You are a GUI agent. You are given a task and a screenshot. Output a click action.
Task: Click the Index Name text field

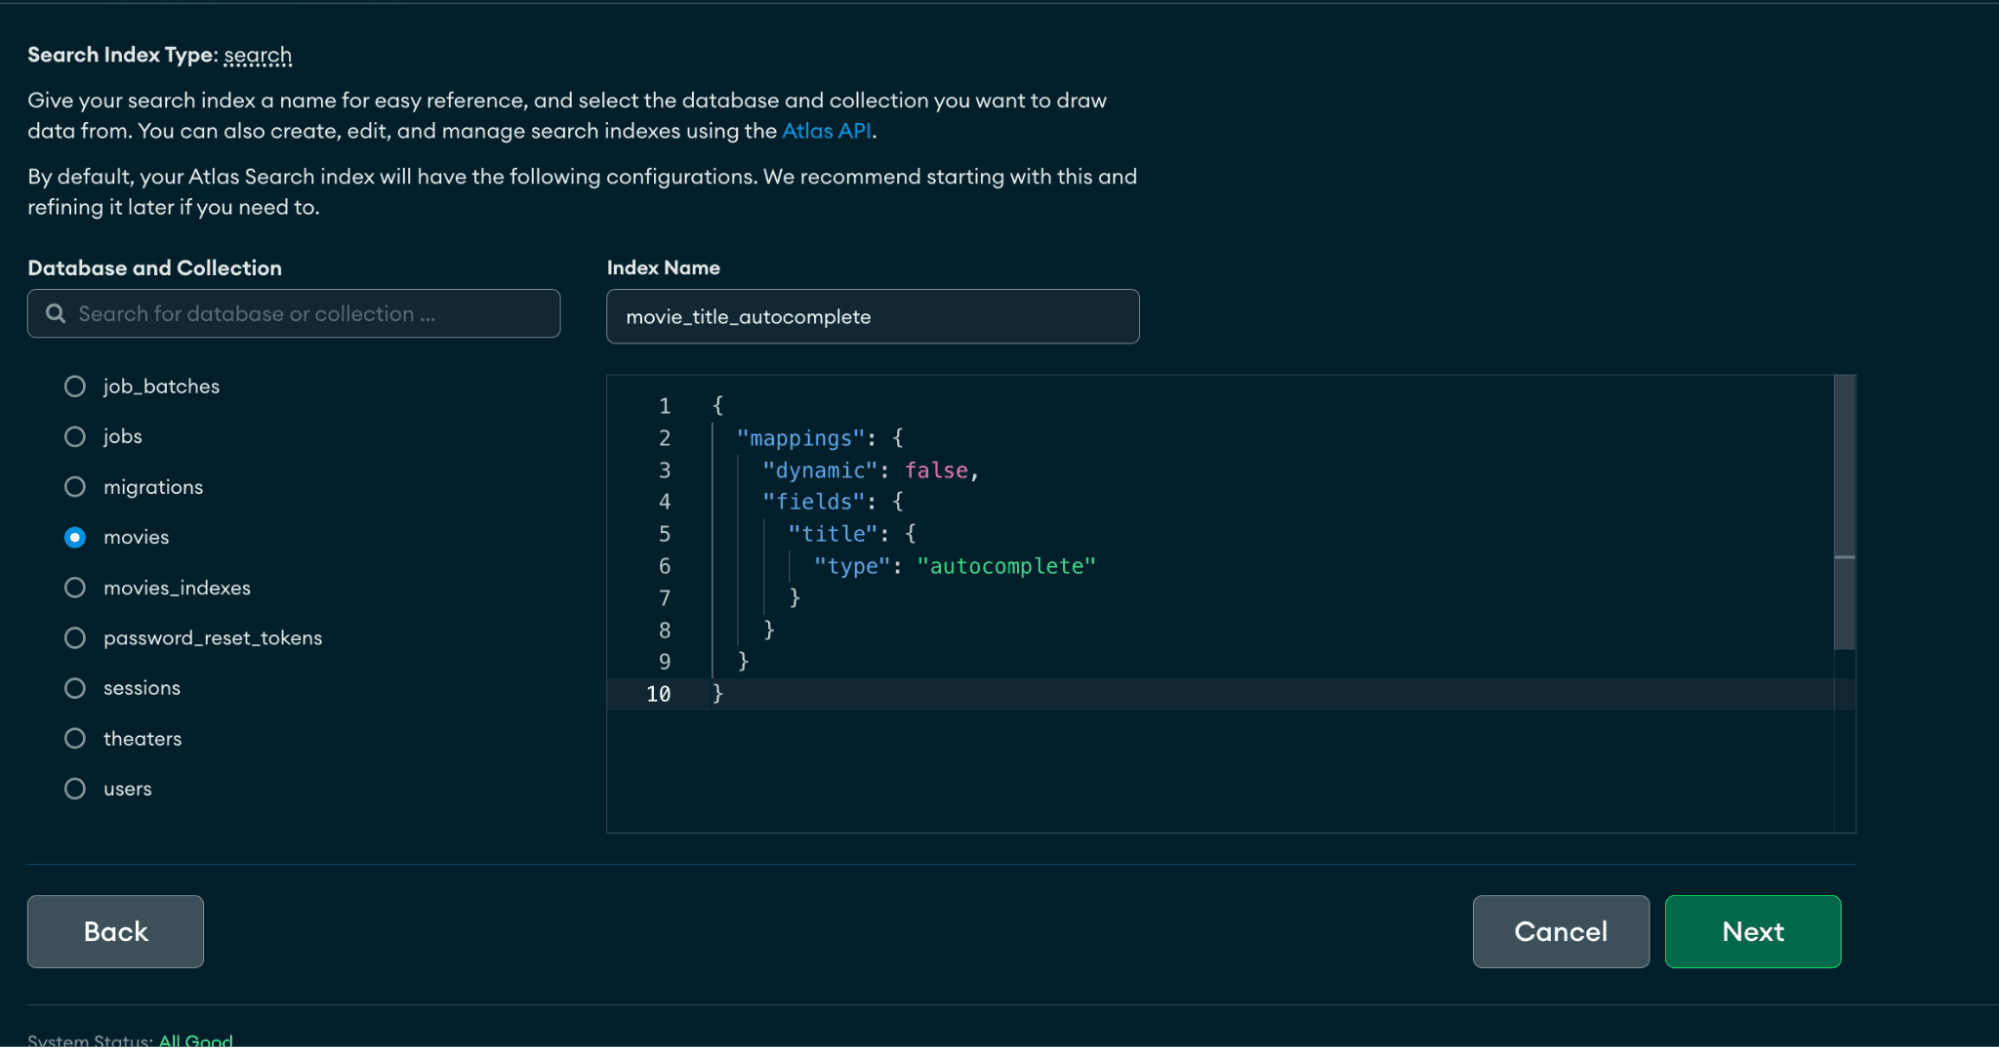click(872, 317)
